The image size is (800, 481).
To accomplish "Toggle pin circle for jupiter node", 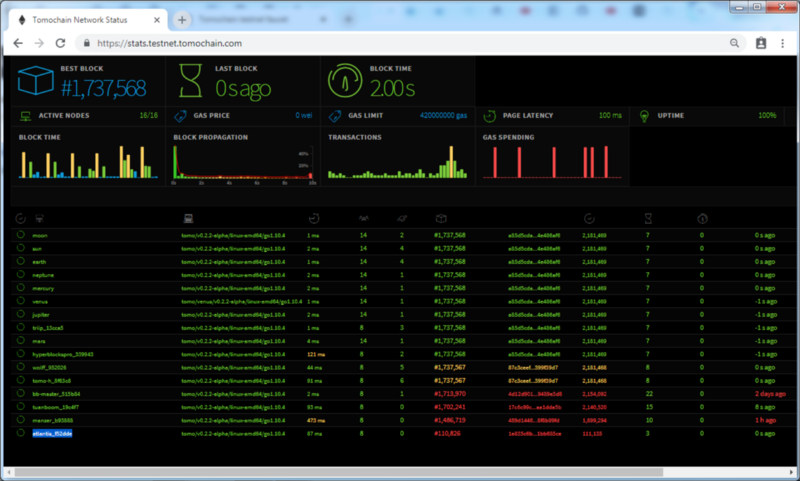I will (x=20, y=314).
